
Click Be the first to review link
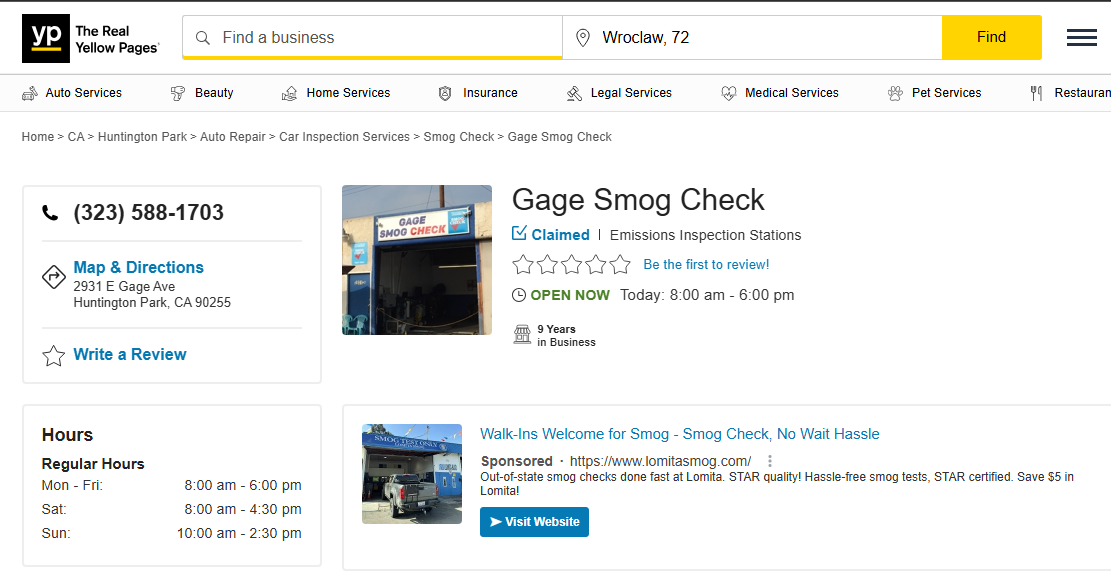[x=706, y=264]
